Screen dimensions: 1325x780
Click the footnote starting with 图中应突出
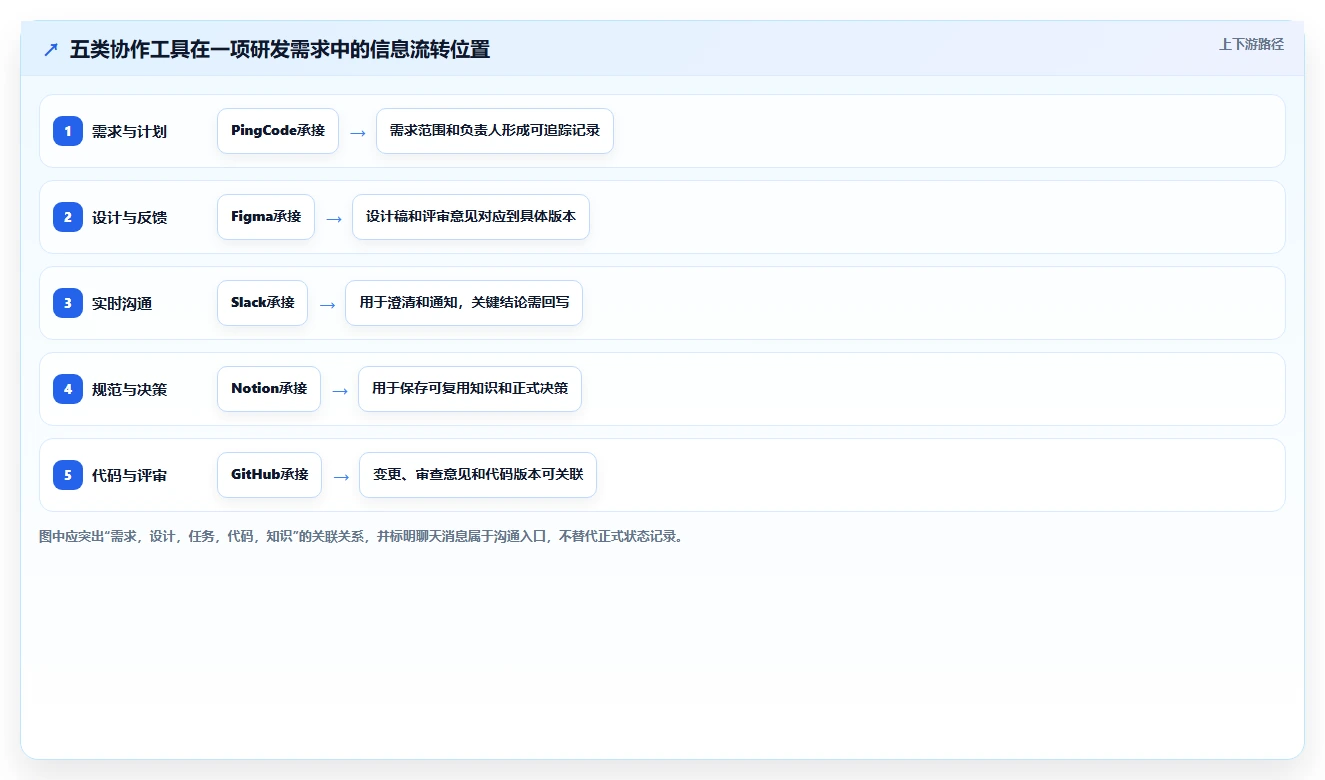tap(363, 537)
